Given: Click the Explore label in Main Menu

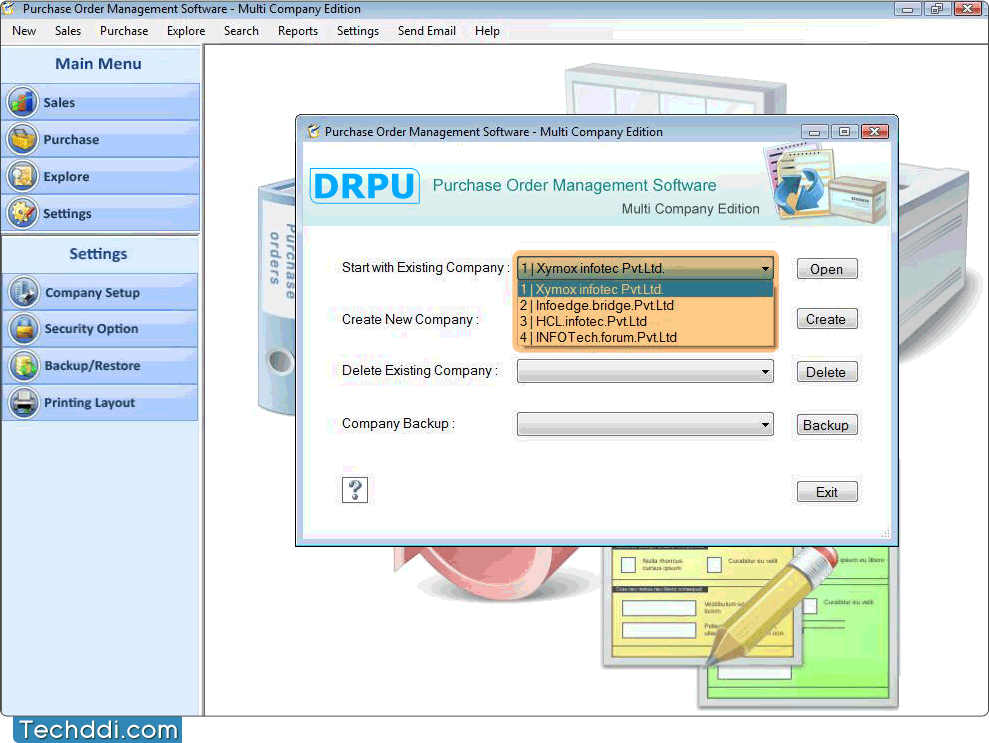Looking at the screenshot, I should pyautogui.click(x=66, y=177).
